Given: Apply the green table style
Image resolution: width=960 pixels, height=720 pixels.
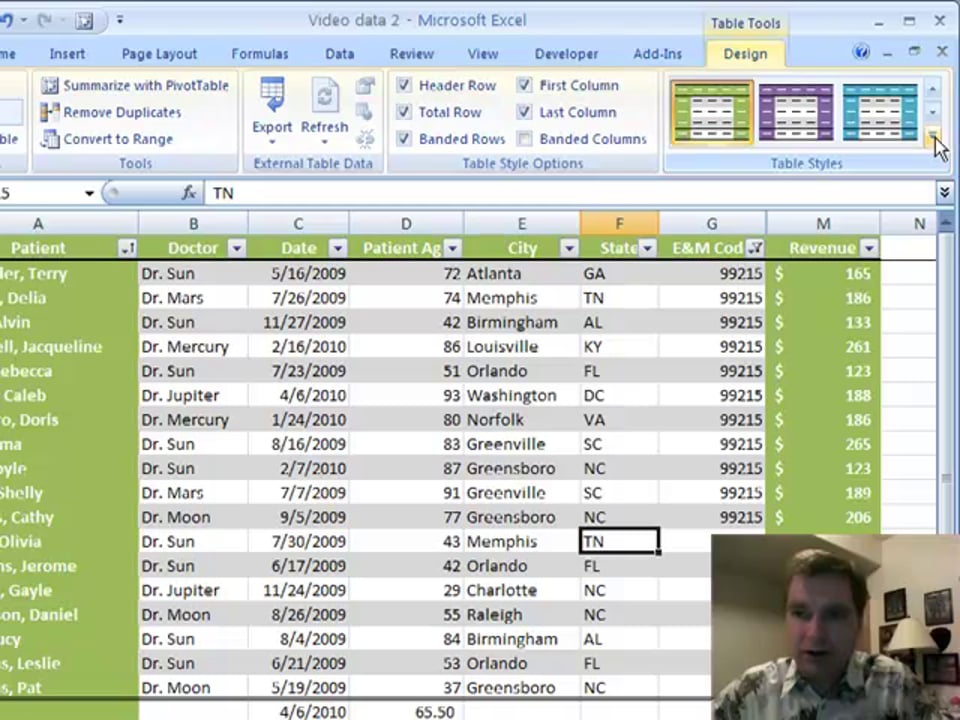Looking at the screenshot, I should (711, 112).
